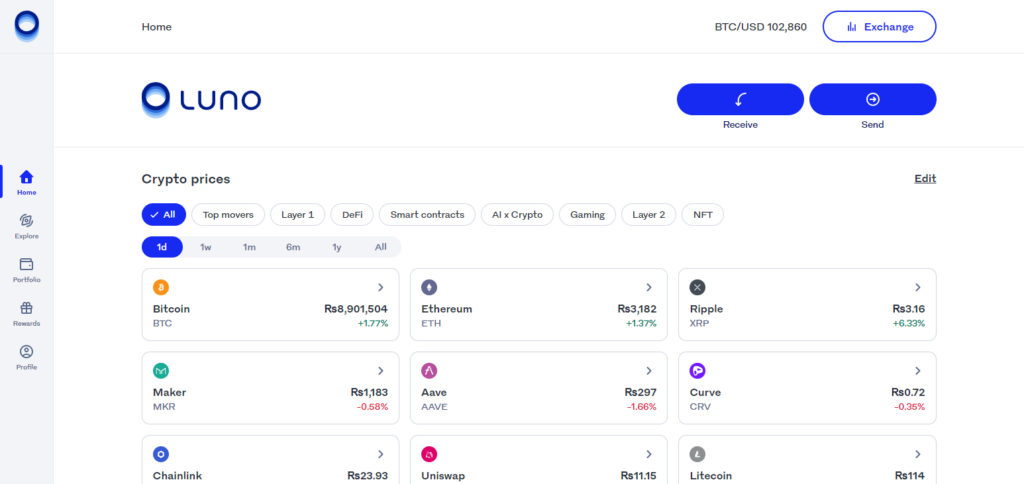Open Aave card chevron arrow
Image resolution: width=1024 pixels, height=484 pixels.
(649, 371)
